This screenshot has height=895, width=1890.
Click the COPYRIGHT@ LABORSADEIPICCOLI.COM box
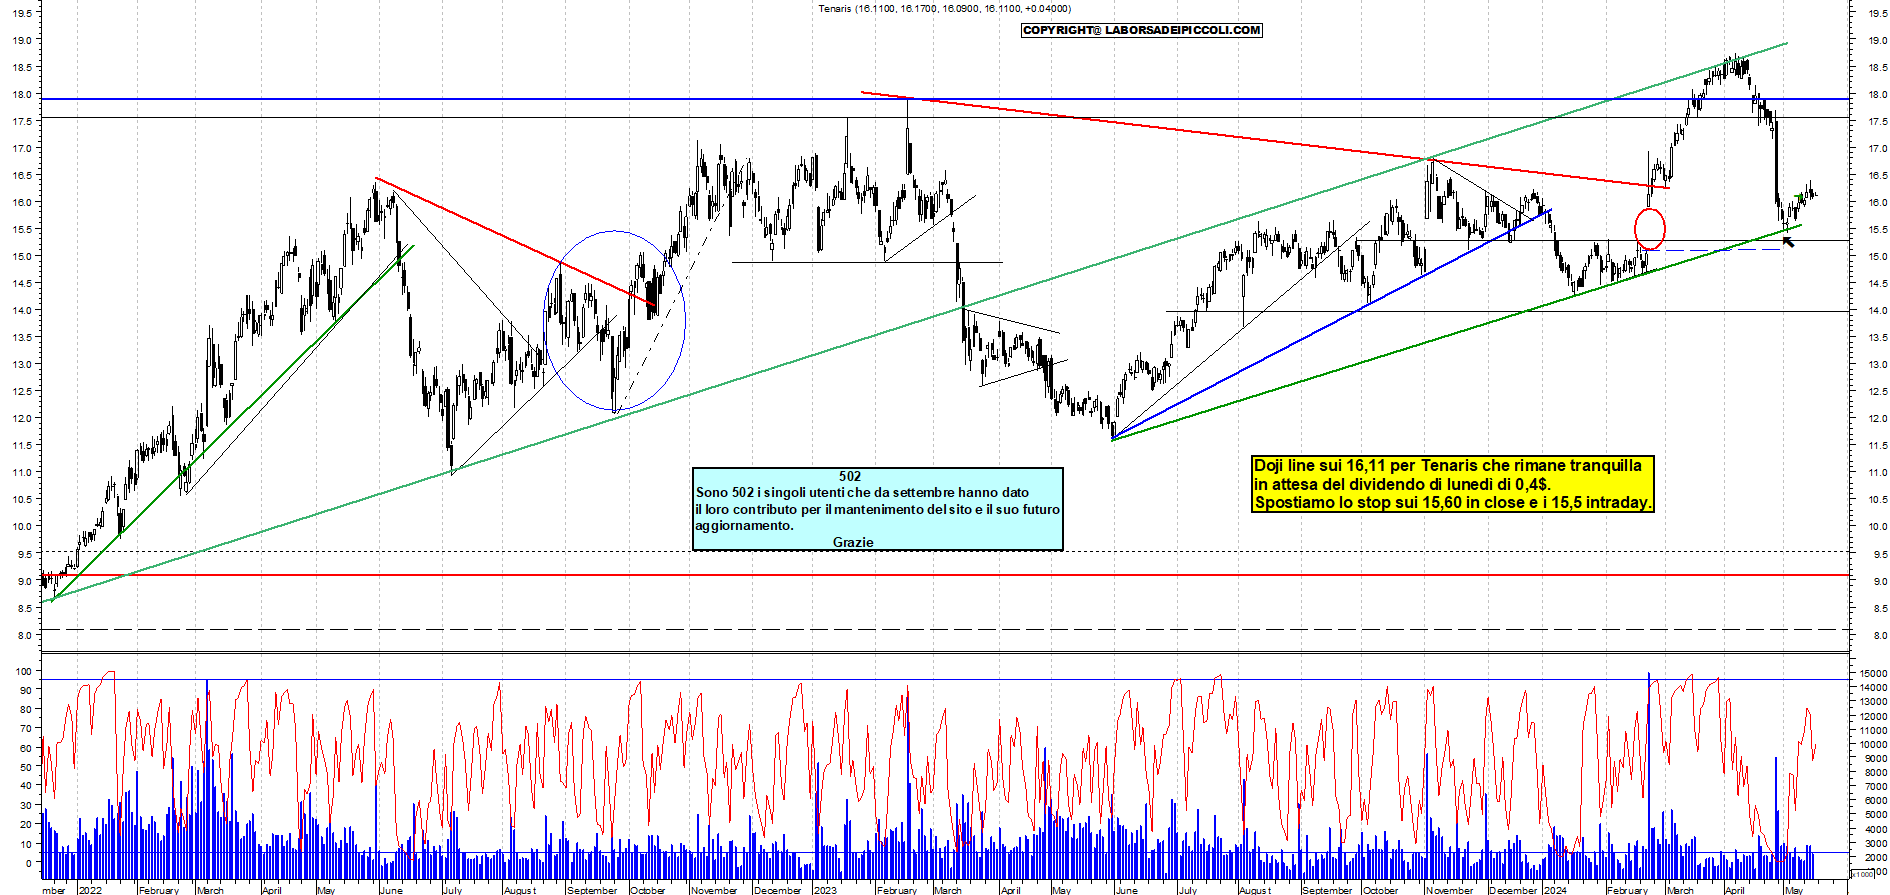(x=1141, y=30)
